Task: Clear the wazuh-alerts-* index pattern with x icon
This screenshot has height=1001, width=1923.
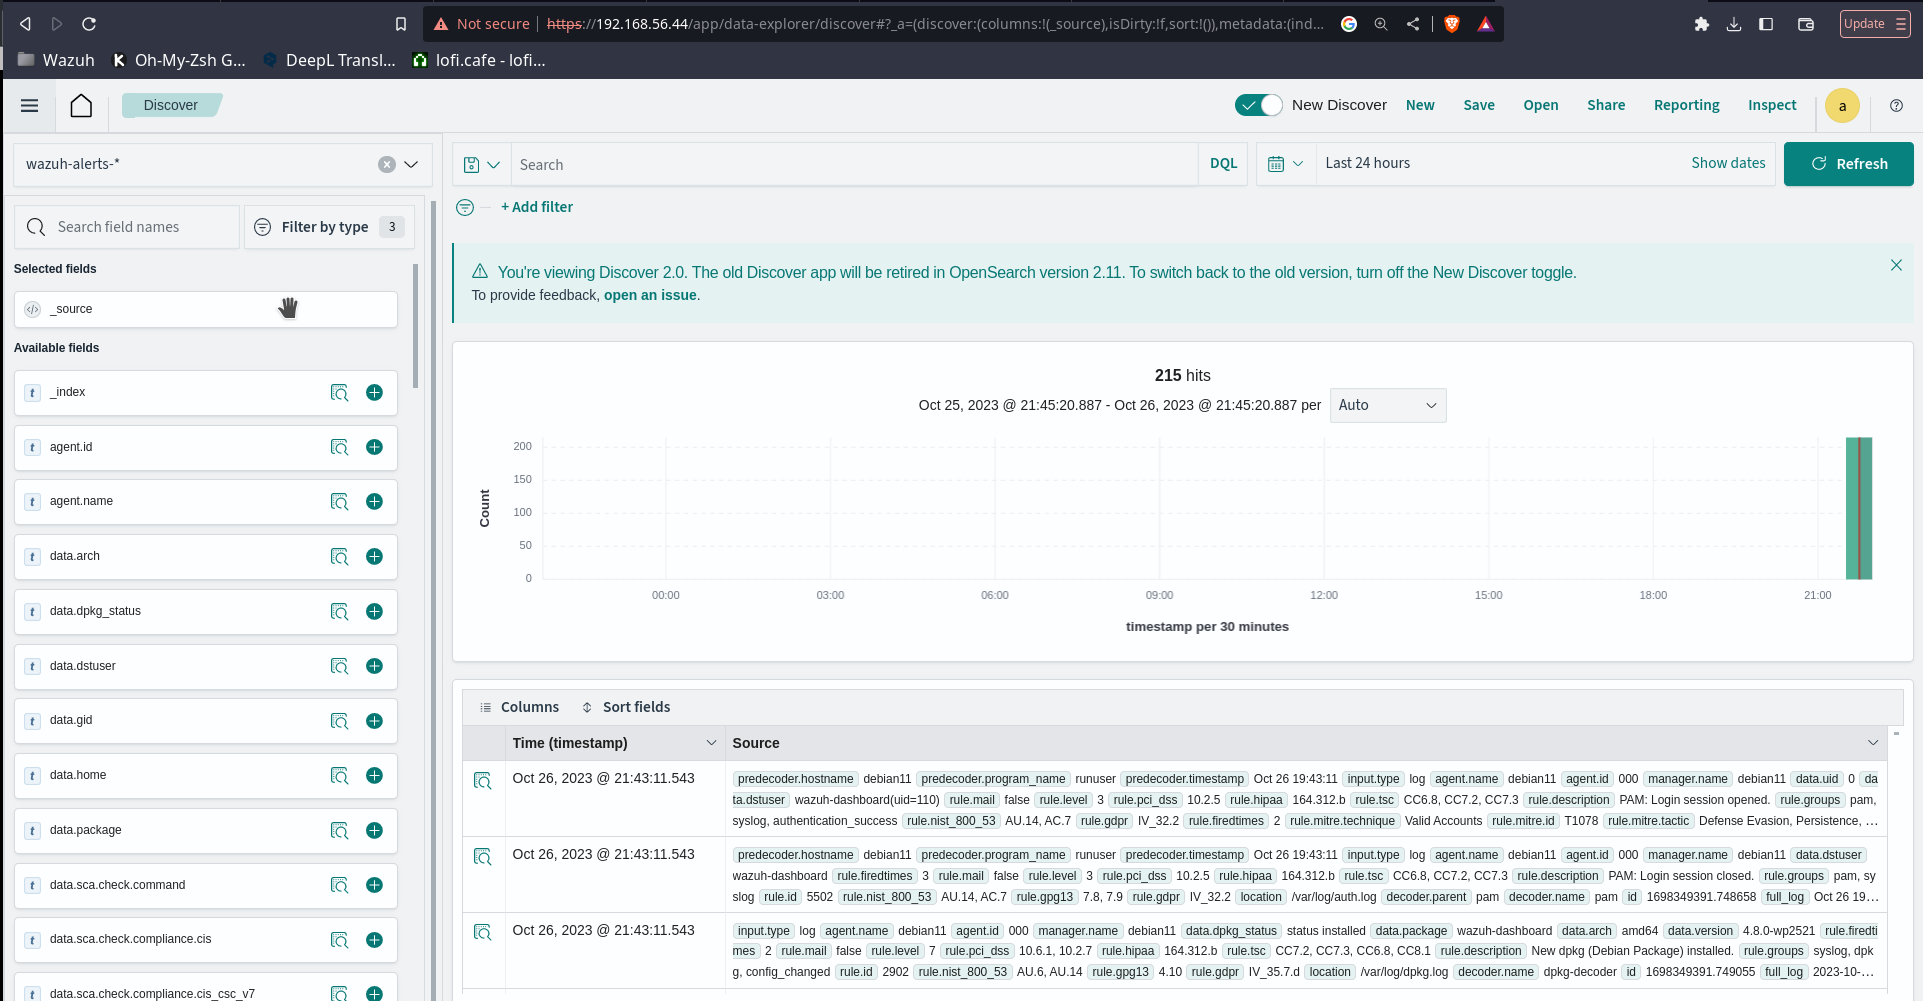Action: pyautogui.click(x=387, y=164)
